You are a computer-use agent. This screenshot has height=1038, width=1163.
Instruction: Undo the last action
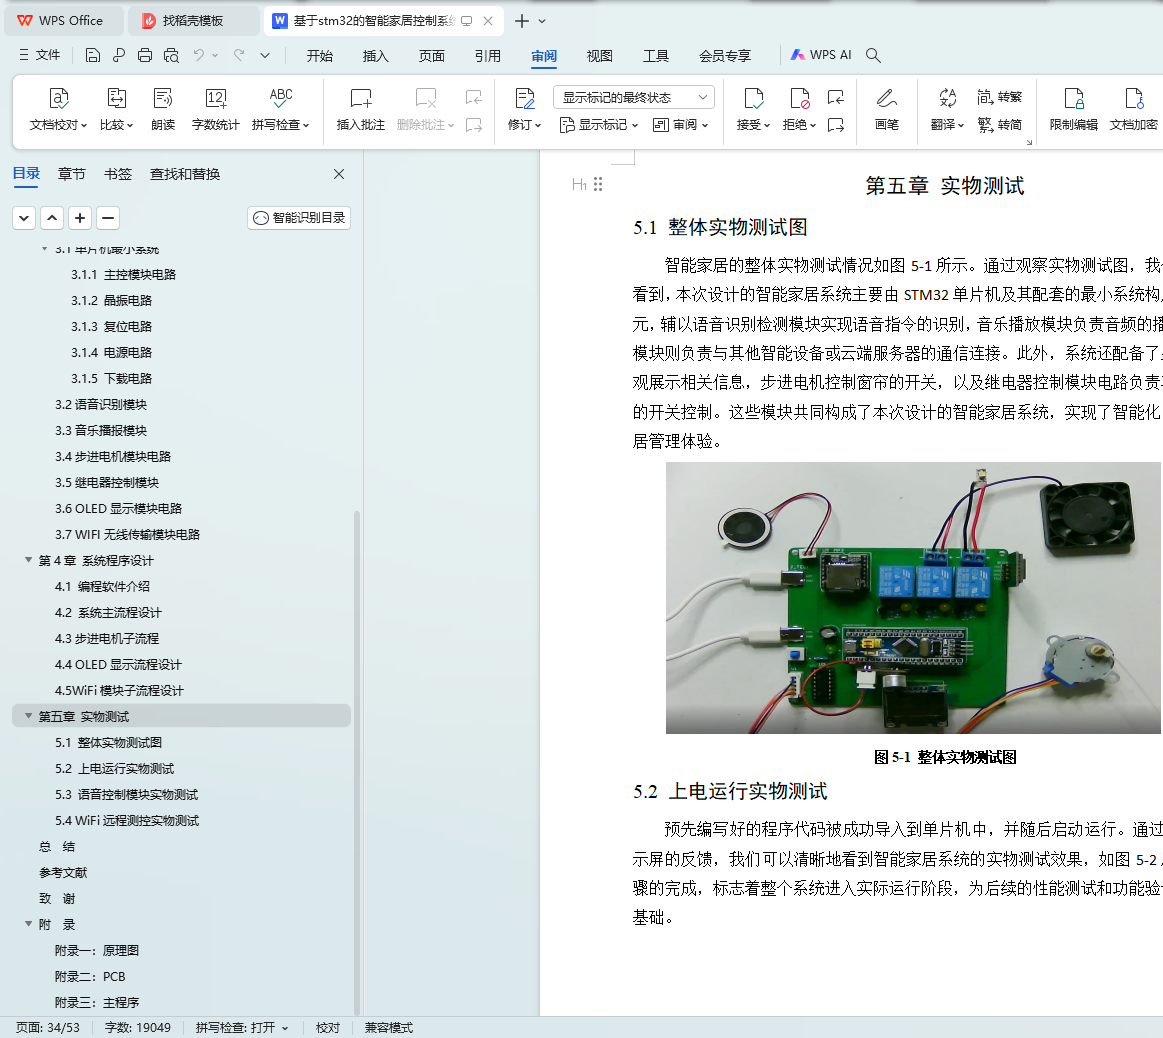pos(198,55)
